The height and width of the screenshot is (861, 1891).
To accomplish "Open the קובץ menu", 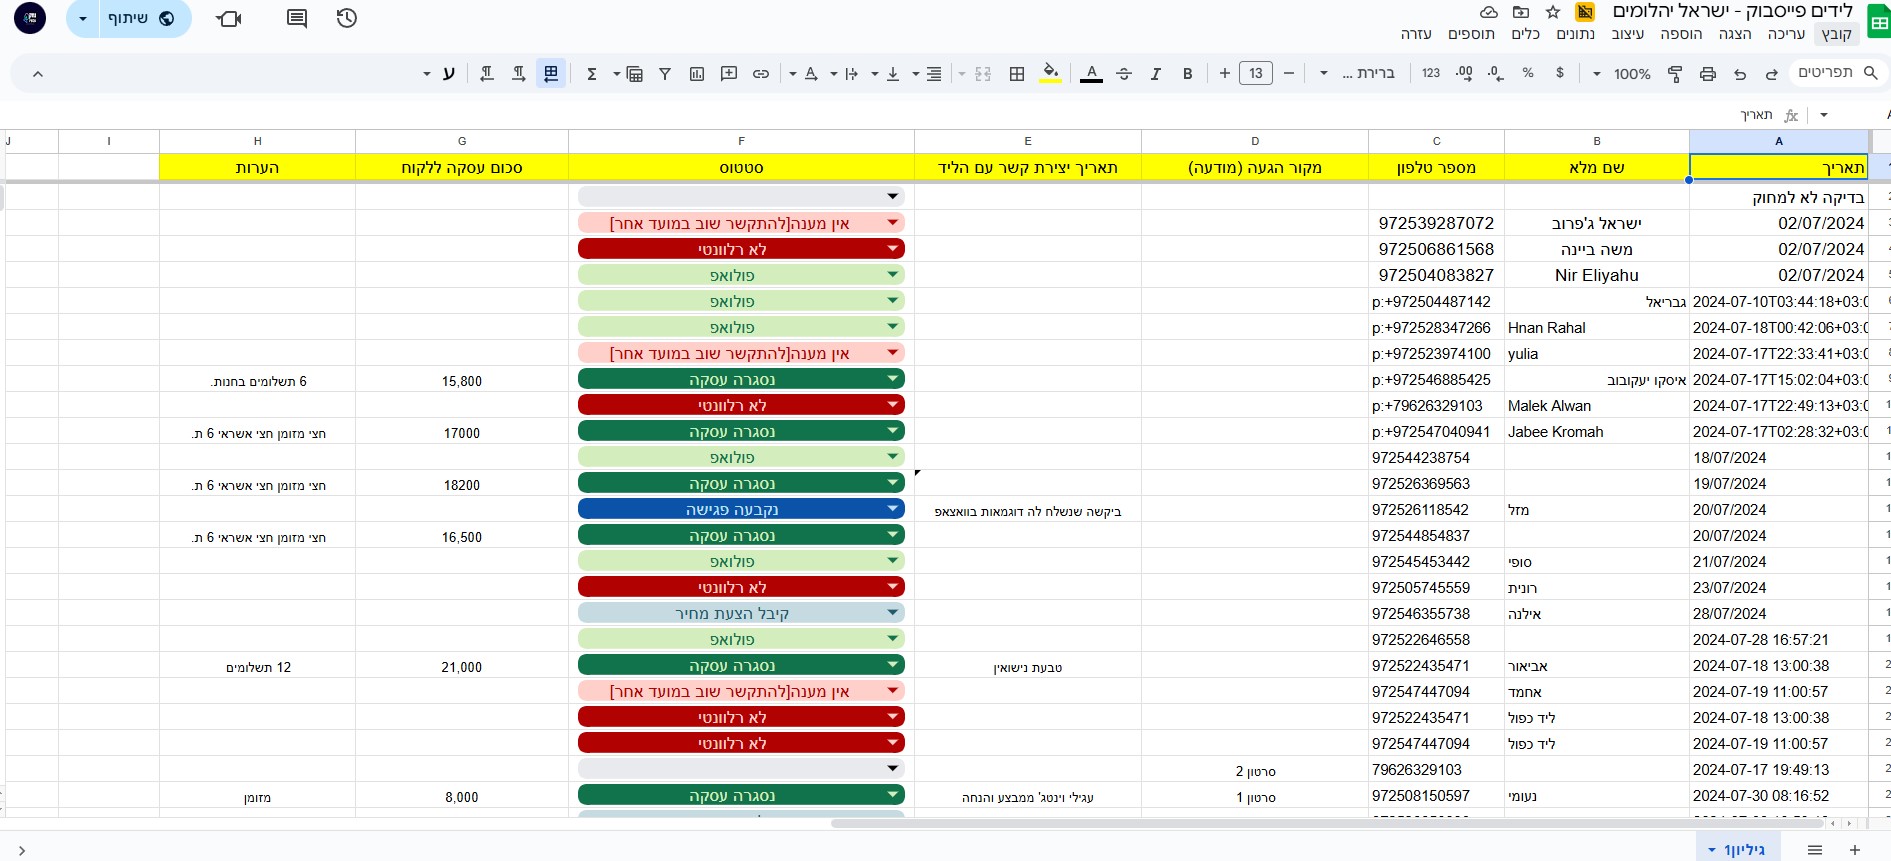I will click(x=1836, y=34).
